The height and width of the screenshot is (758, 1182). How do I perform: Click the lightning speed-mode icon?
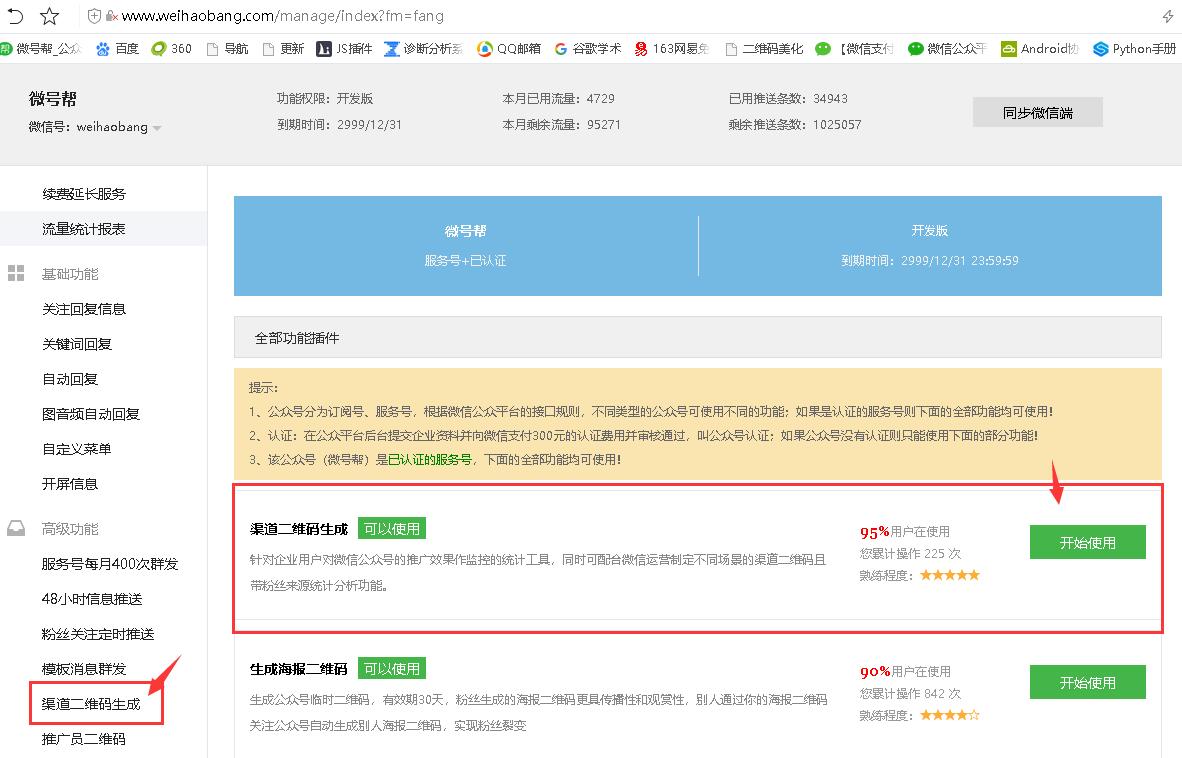pyautogui.click(x=1168, y=16)
